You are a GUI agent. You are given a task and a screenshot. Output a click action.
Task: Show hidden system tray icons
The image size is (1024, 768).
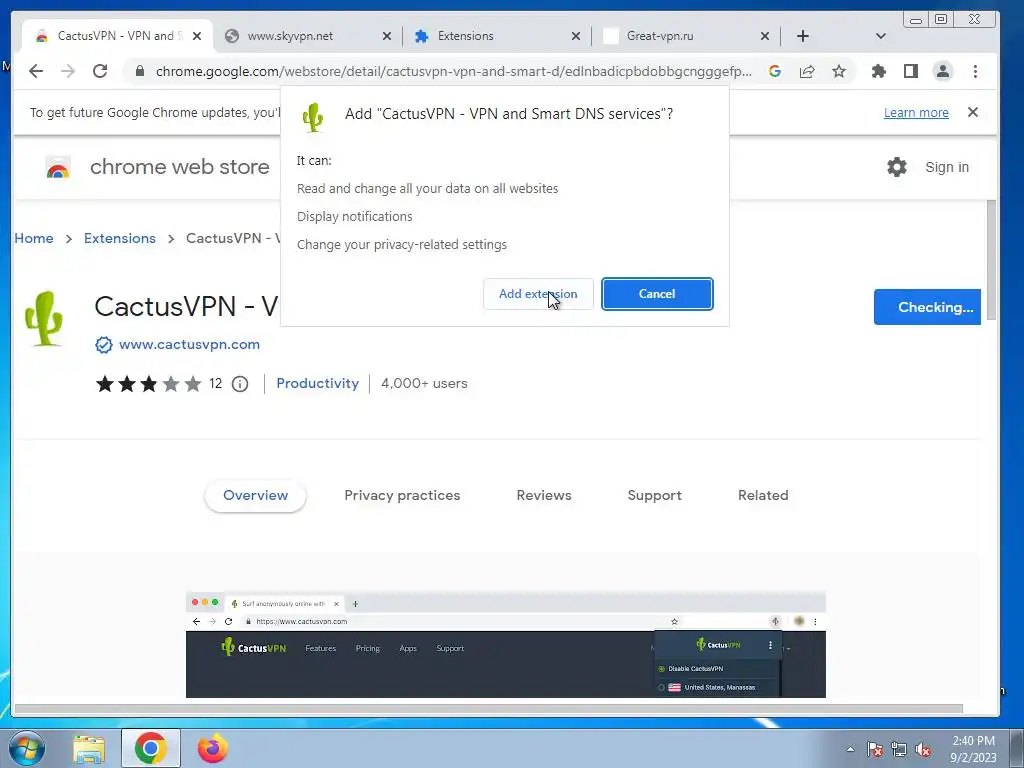coord(850,749)
